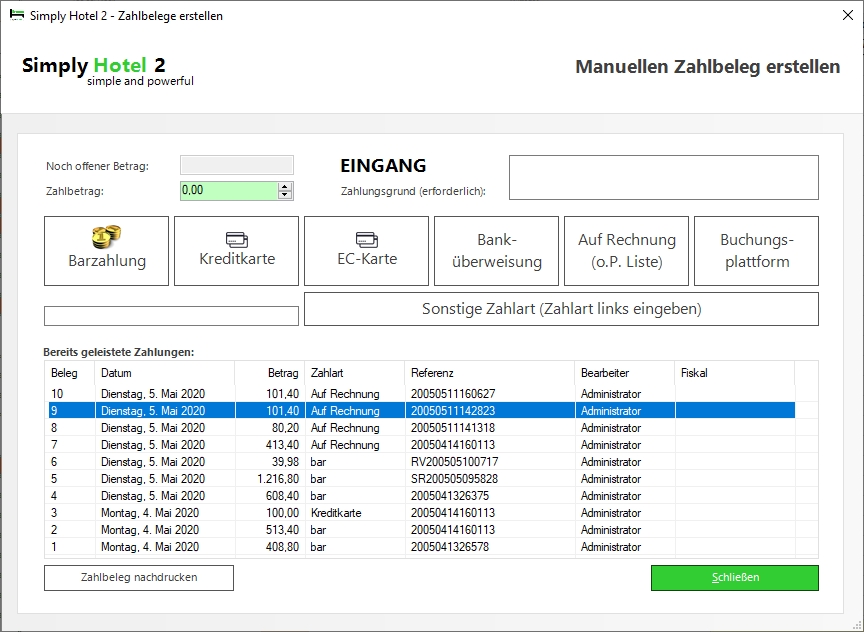Sort by the Beleg column header
Screen dimensions: 864x632
tap(69, 373)
